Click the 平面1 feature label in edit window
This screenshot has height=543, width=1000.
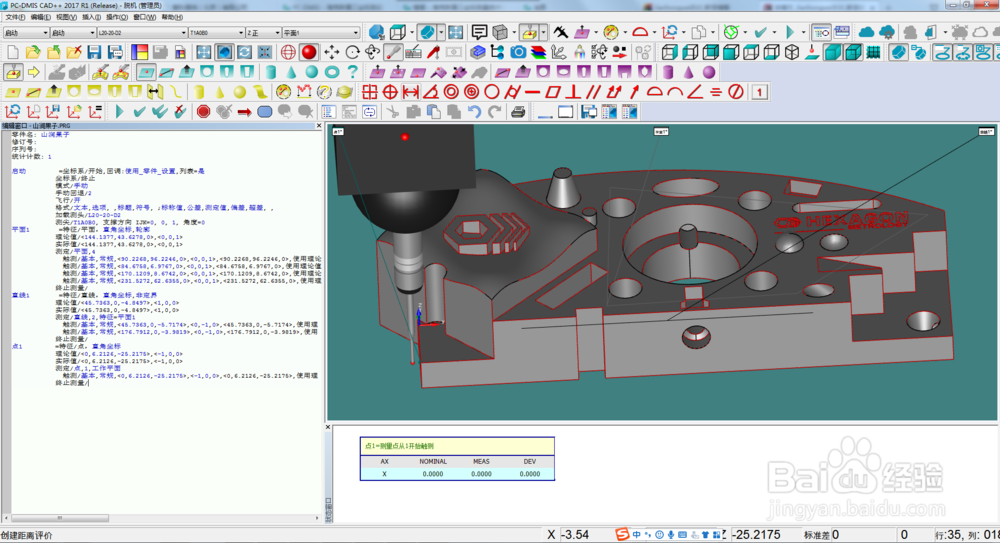[20, 229]
